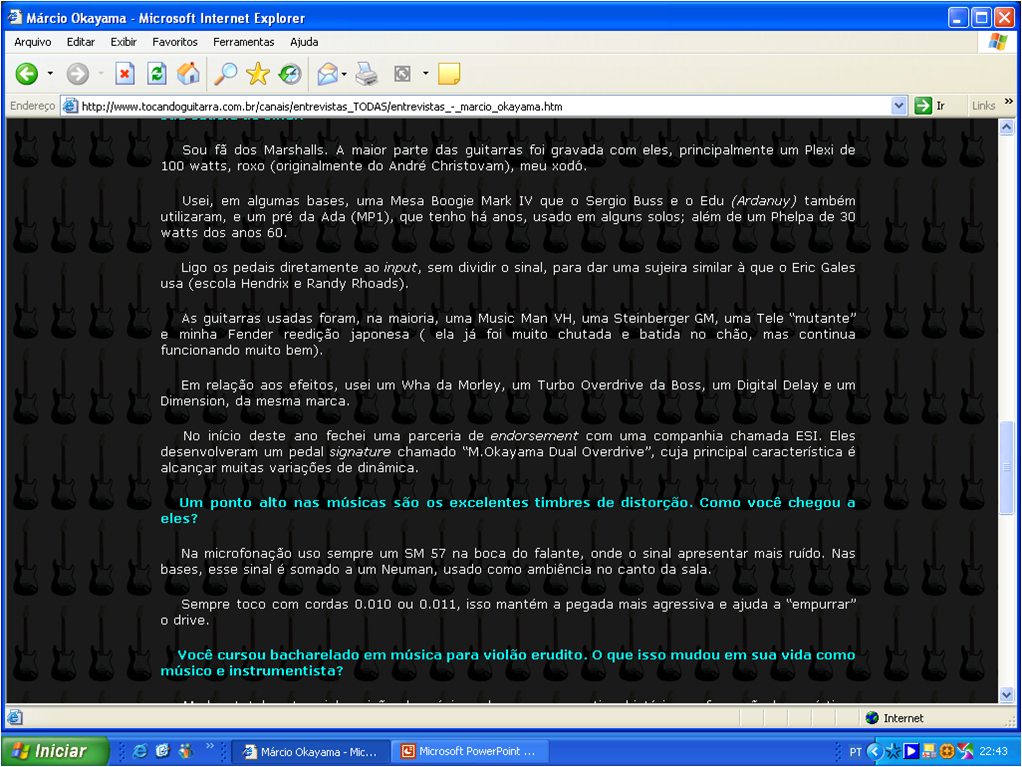Click the Windows flag logo icon
The height and width of the screenshot is (767, 1022).
pyautogui.click(x=998, y=42)
